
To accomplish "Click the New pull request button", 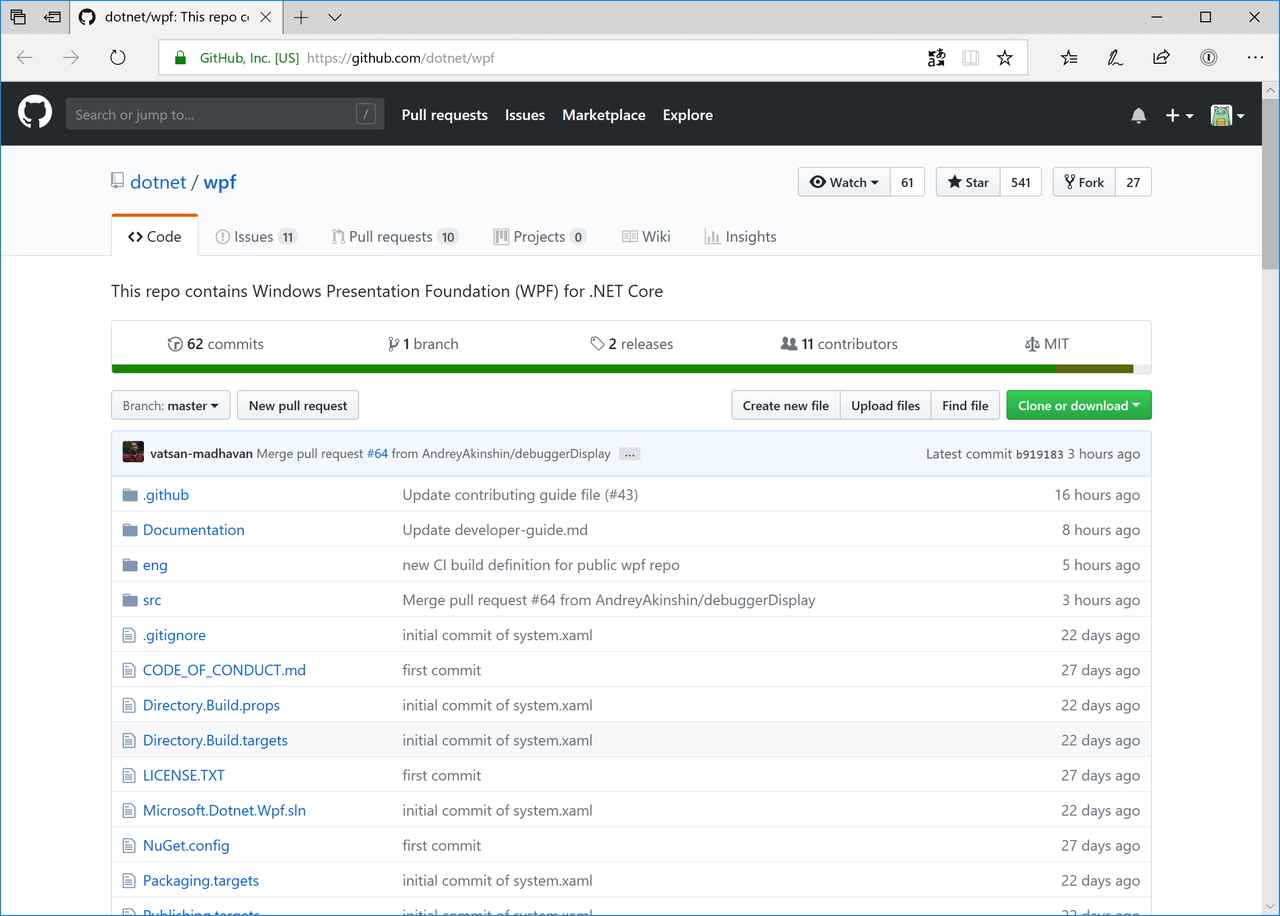I will 297,405.
